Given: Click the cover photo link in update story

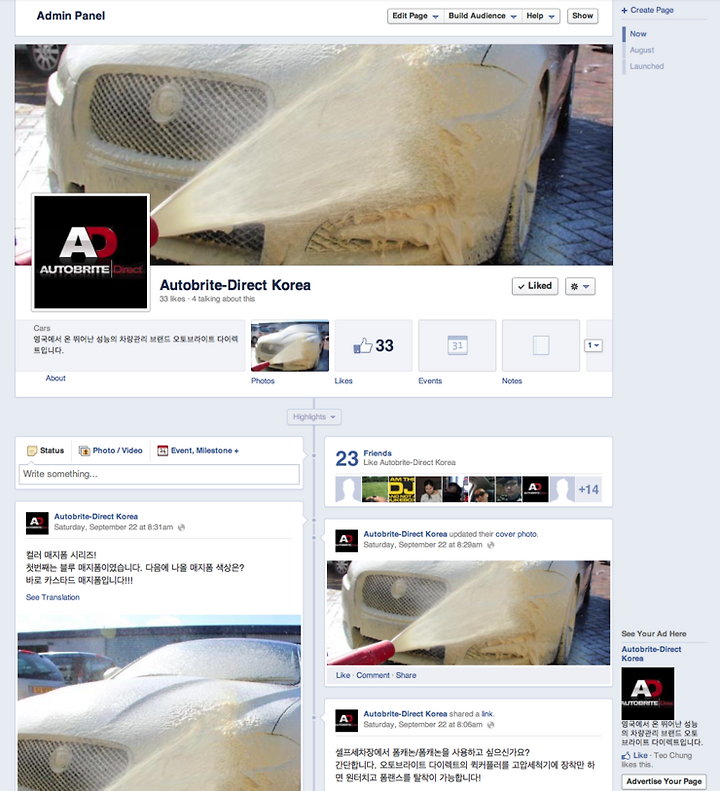Looking at the screenshot, I should [x=517, y=534].
